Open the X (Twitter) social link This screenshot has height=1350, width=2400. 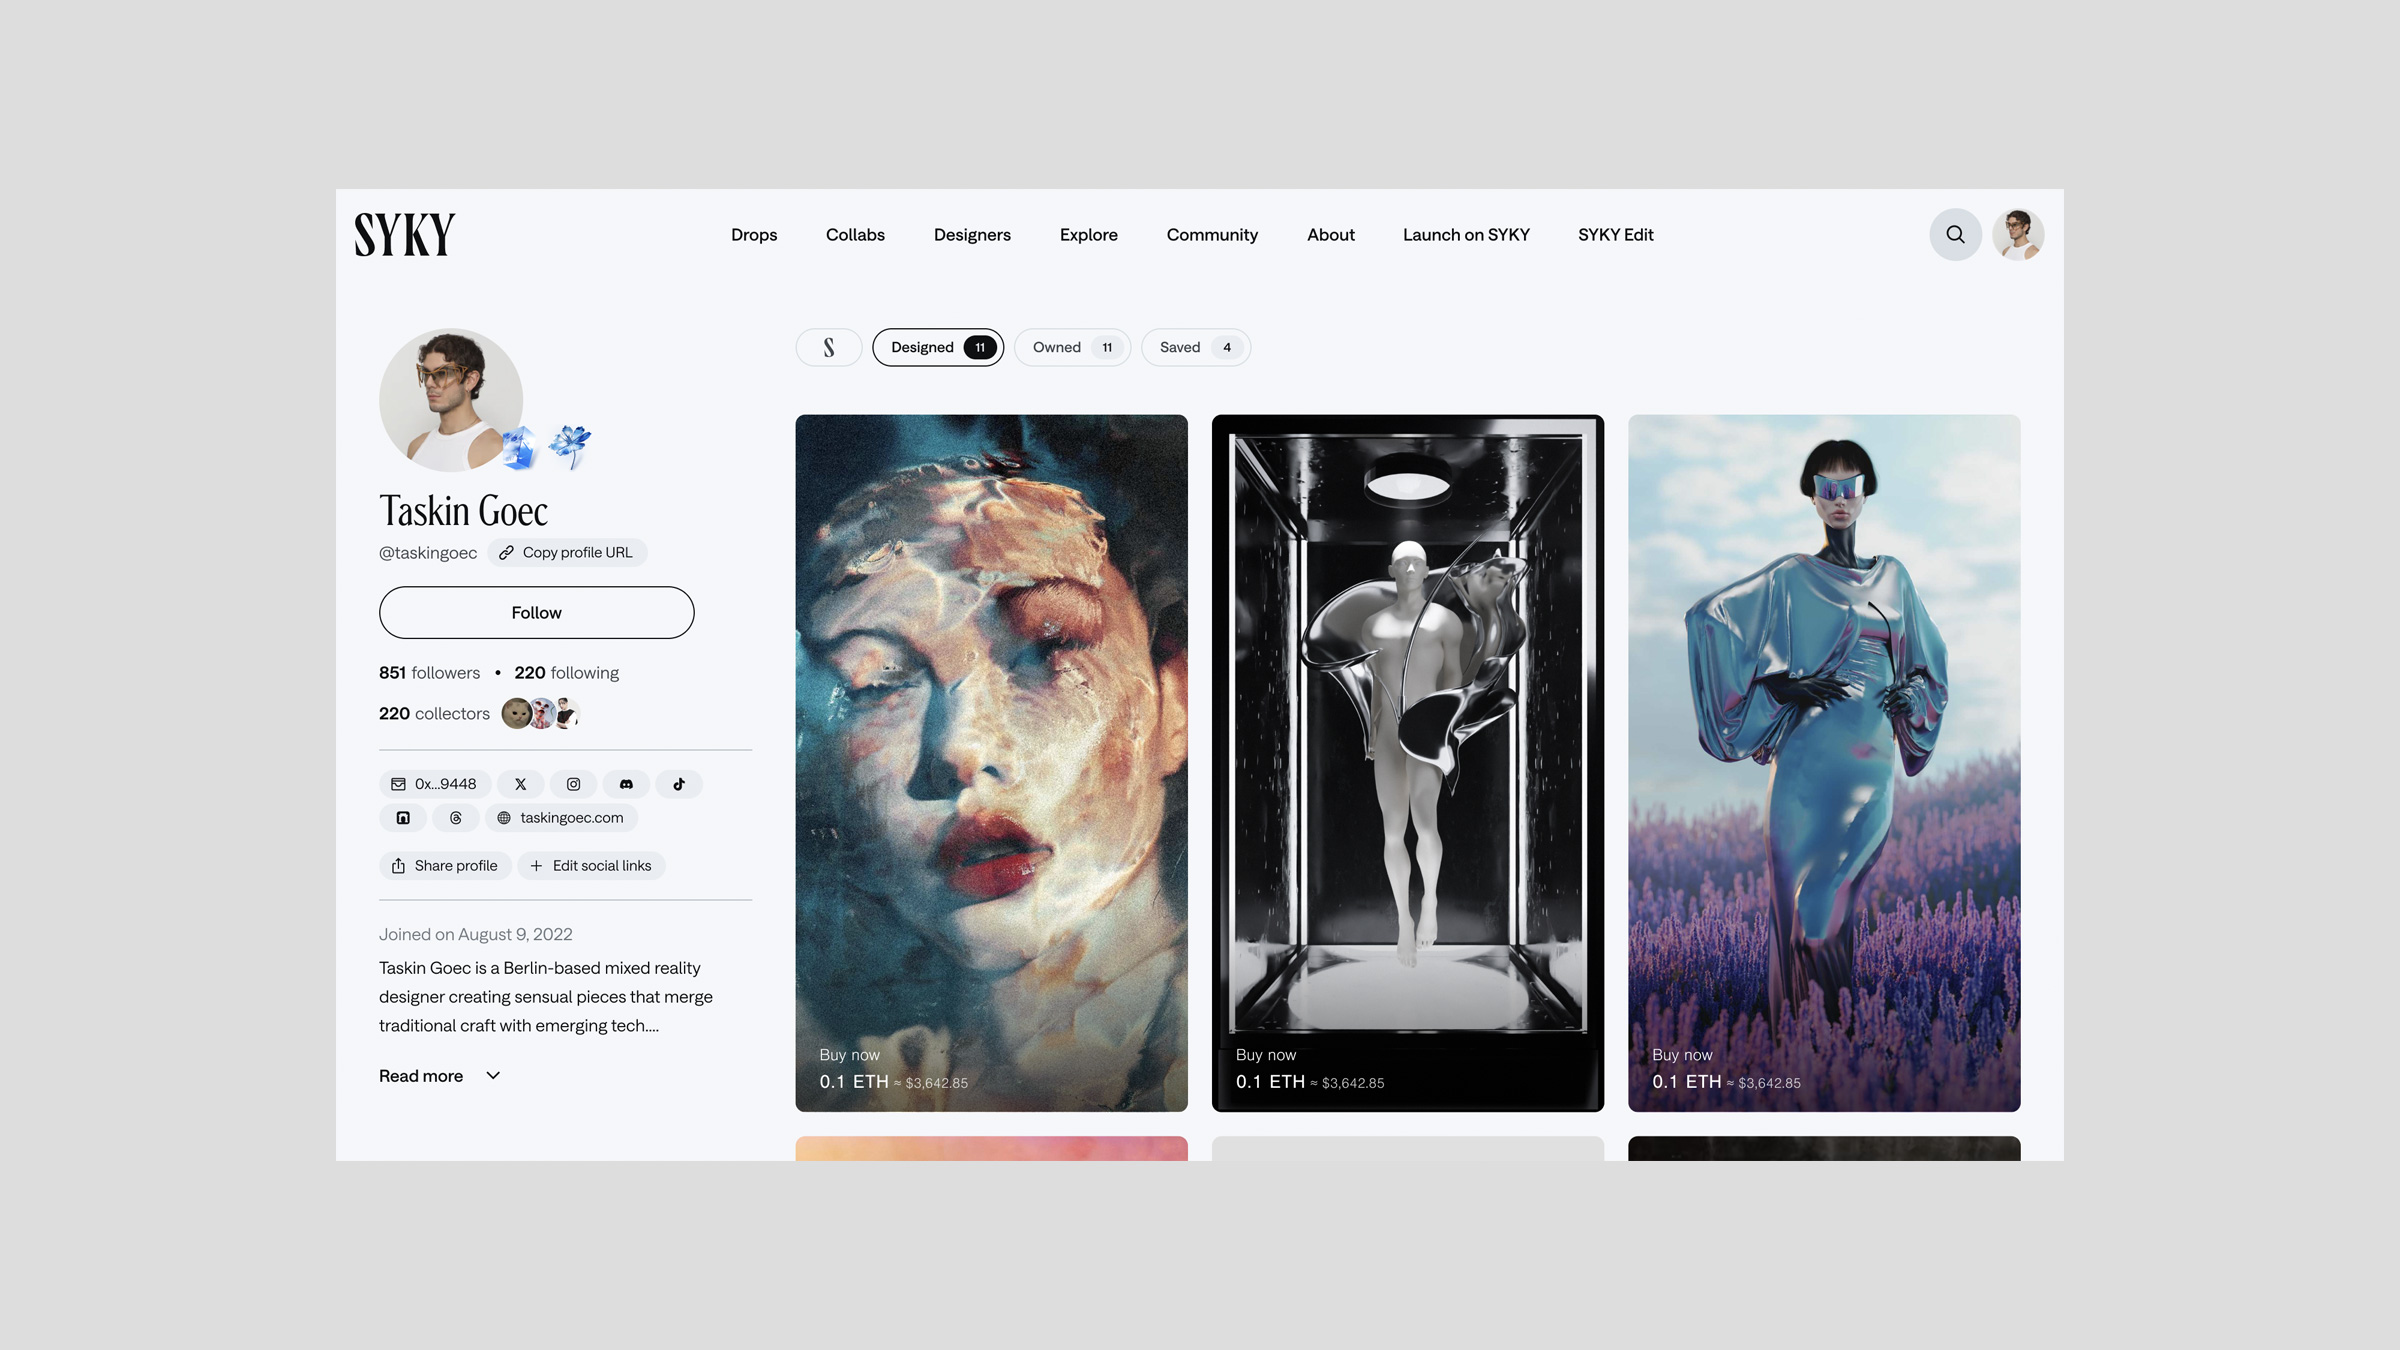(x=520, y=784)
